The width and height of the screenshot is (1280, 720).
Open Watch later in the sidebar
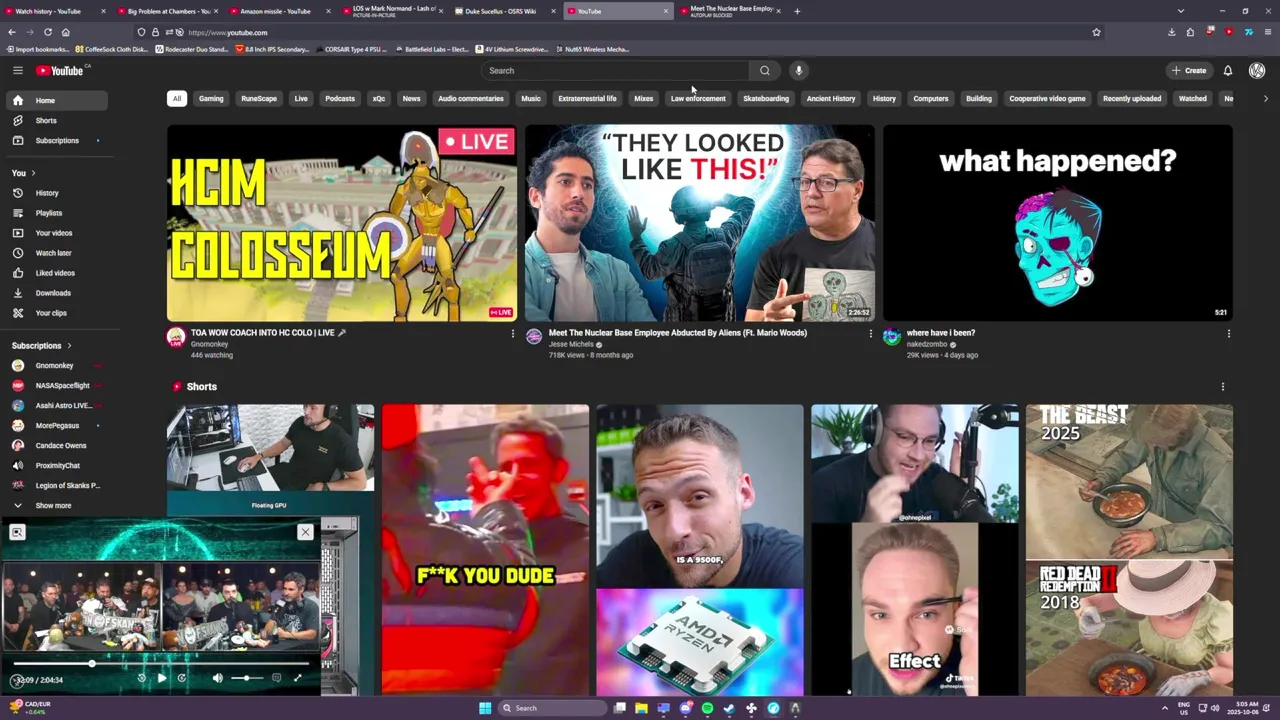pos(54,253)
